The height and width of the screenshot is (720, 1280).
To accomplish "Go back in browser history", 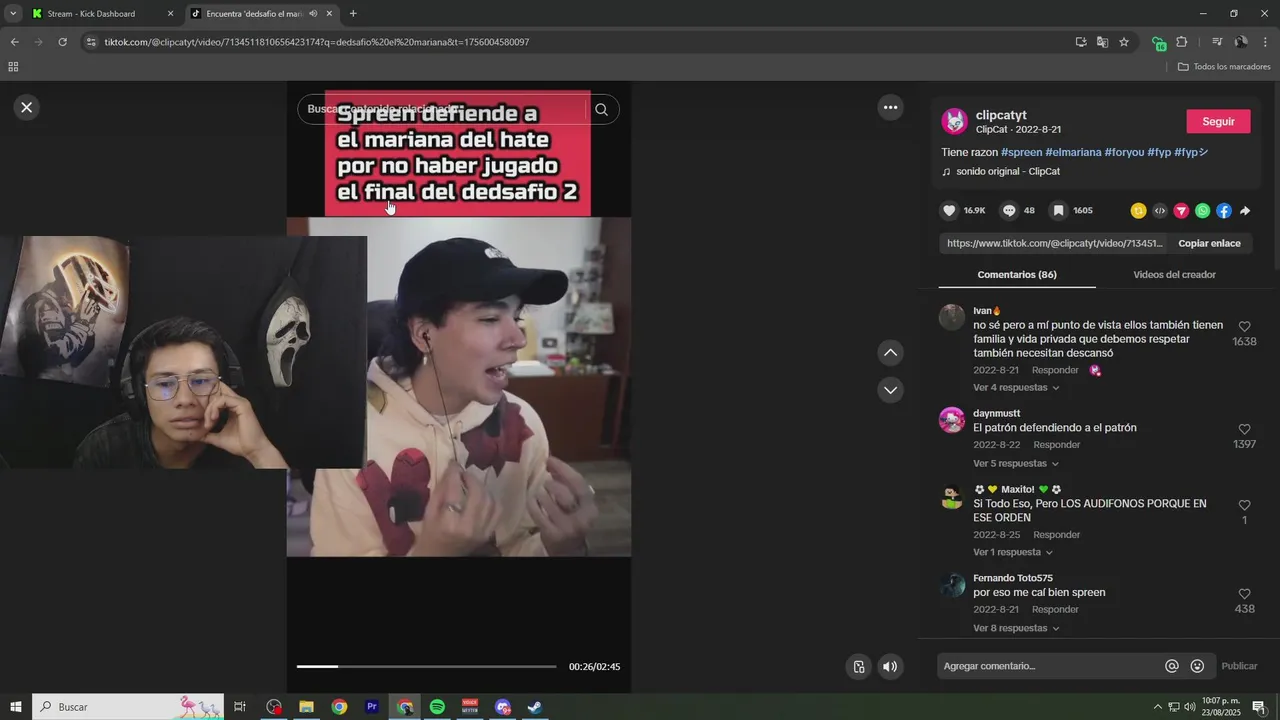I will [x=14, y=42].
